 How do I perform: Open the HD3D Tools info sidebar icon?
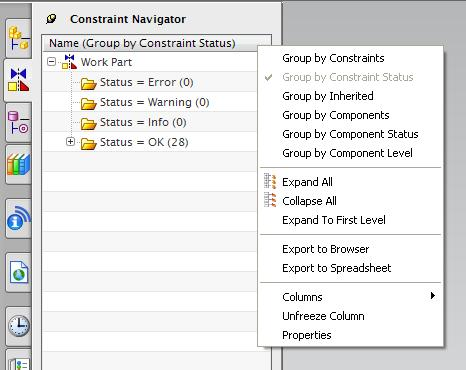pyautogui.click(x=19, y=219)
